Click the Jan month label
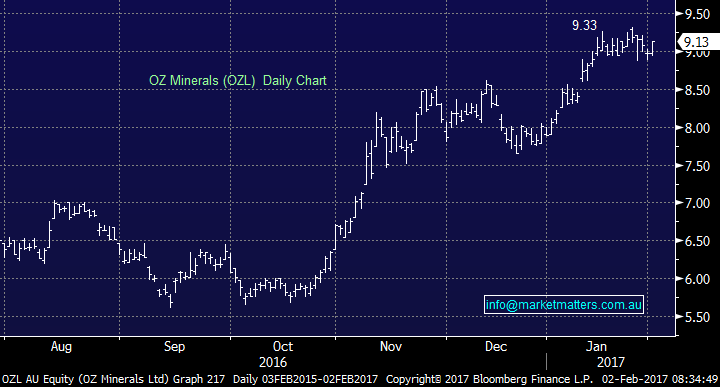 click(596, 346)
